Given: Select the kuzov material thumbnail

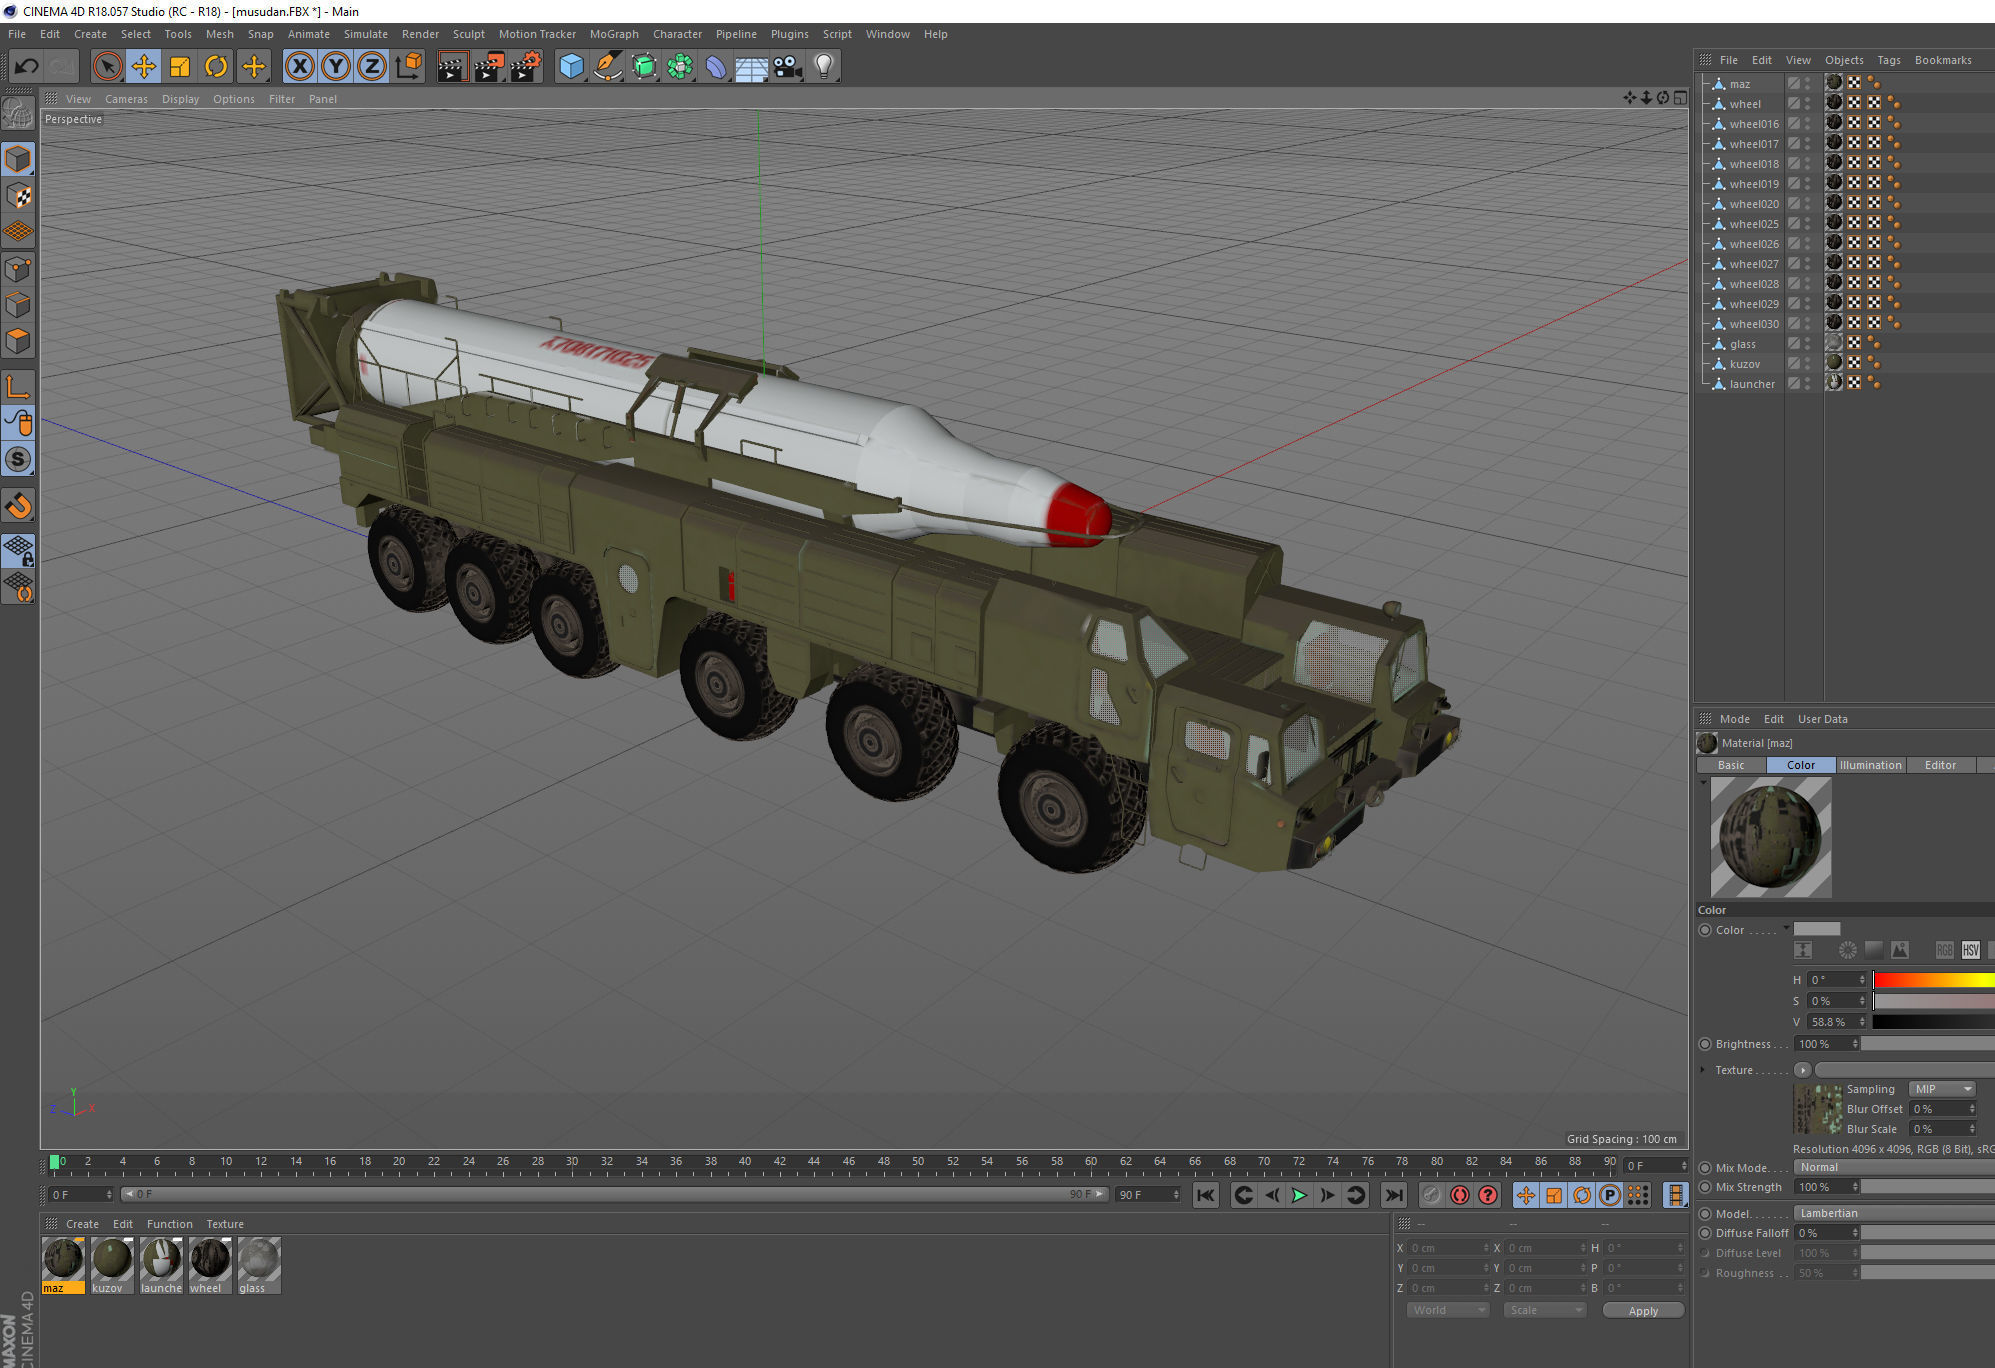Looking at the screenshot, I should click(111, 1261).
